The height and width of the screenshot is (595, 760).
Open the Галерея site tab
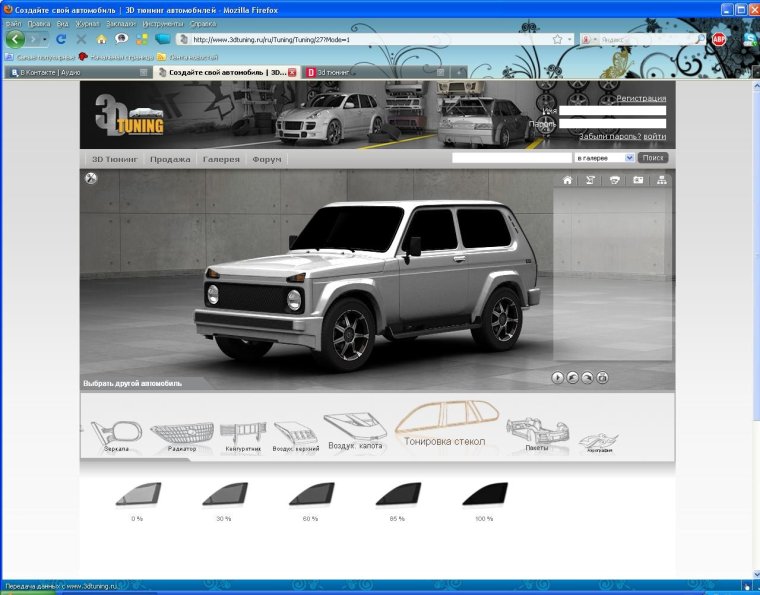coord(221,159)
